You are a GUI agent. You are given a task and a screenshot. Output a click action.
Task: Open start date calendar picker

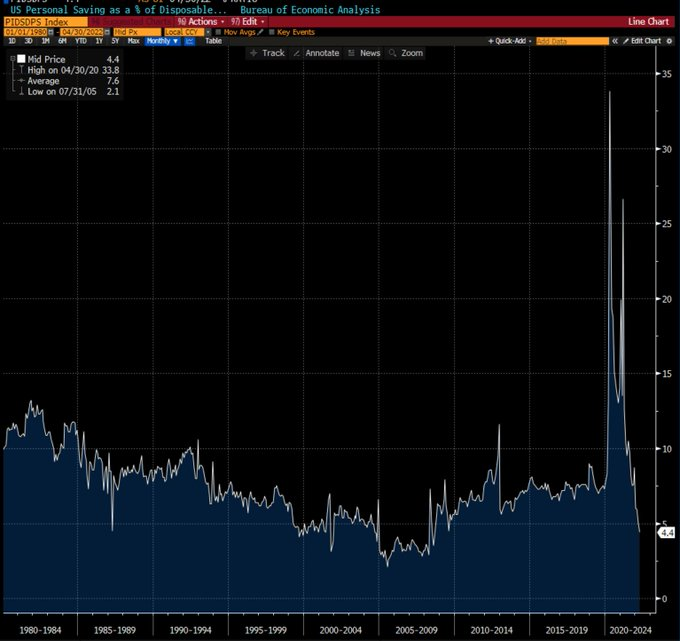[x=51, y=32]
